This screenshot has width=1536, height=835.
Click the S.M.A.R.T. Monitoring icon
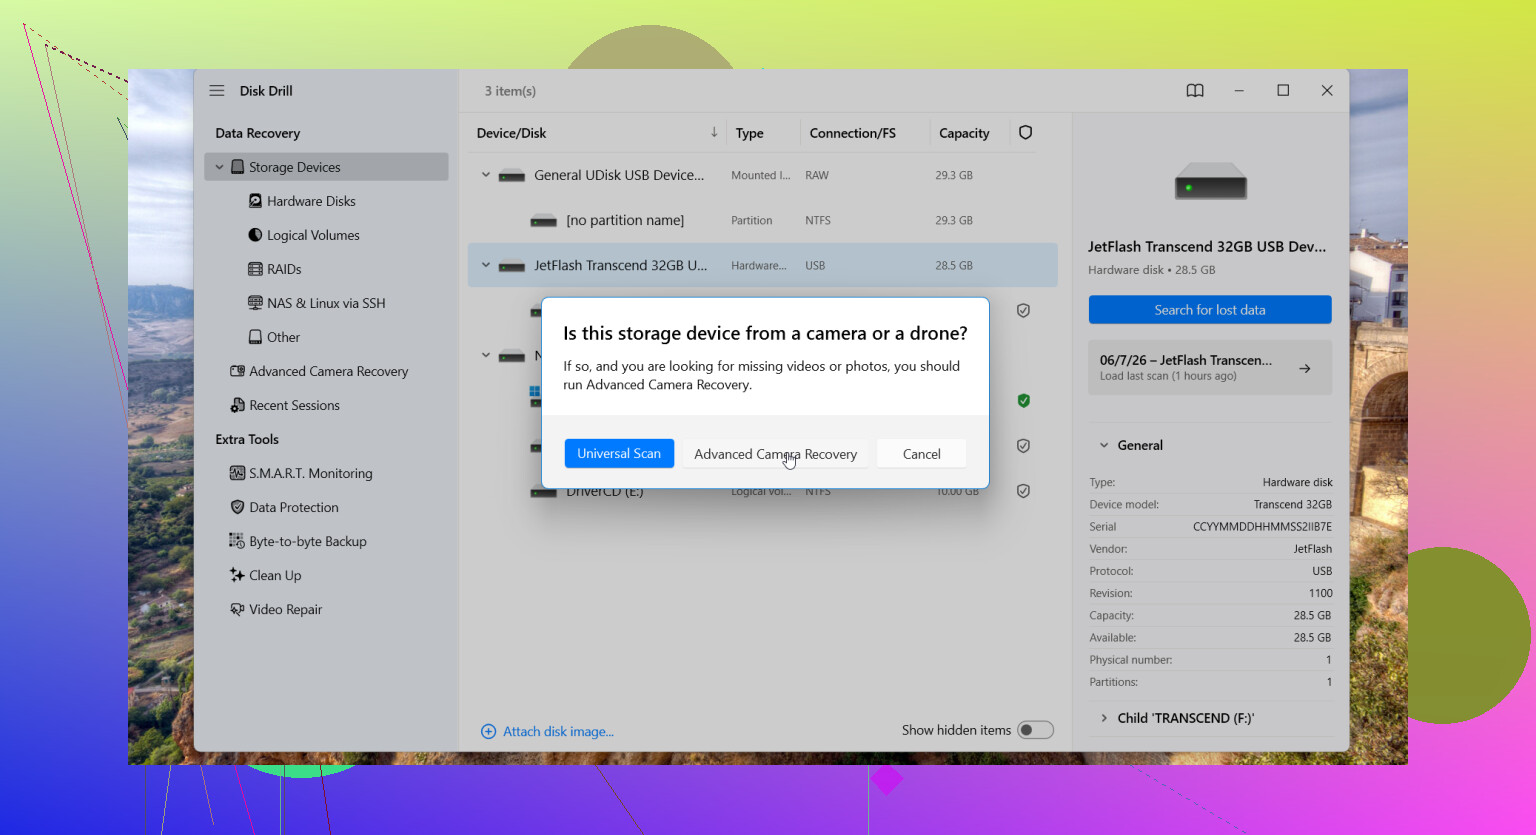(237, 473)
